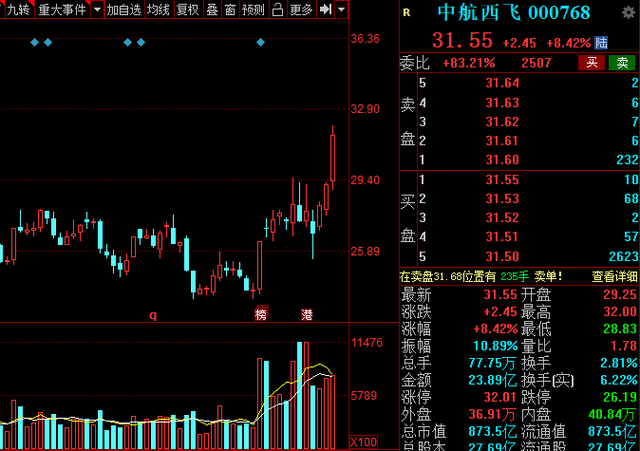This screenshot has width=640, height=451.
Task: Click the 叠 overlay button
Action: (x=212, y=9)
